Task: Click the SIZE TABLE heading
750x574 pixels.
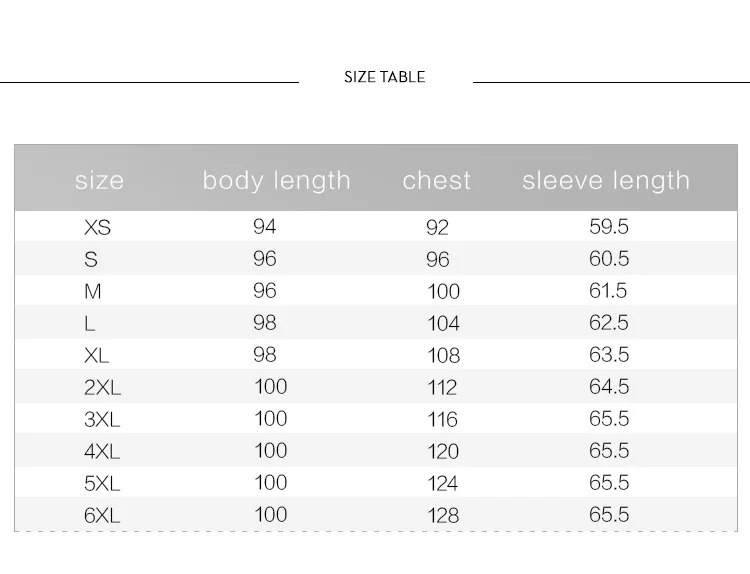Action: click(x=385, y=77)
